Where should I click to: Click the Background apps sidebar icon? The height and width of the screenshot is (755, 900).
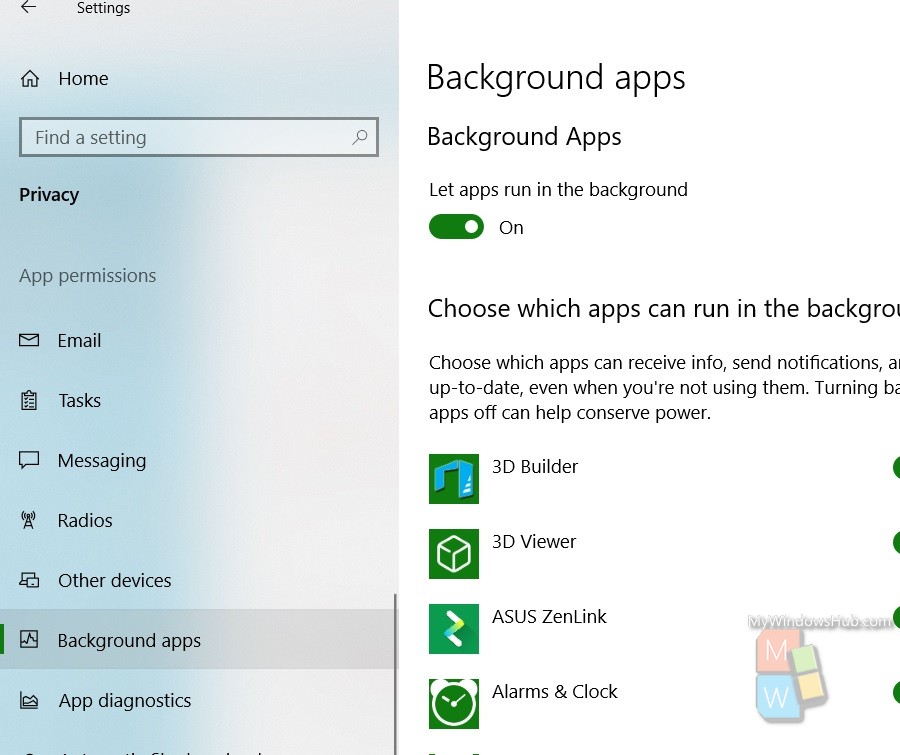(29, 639)
